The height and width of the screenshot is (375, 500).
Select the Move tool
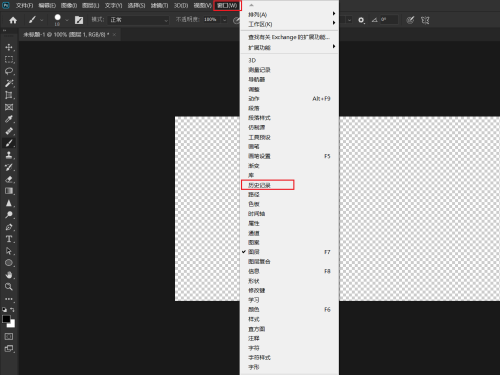[x=9, y=47]
